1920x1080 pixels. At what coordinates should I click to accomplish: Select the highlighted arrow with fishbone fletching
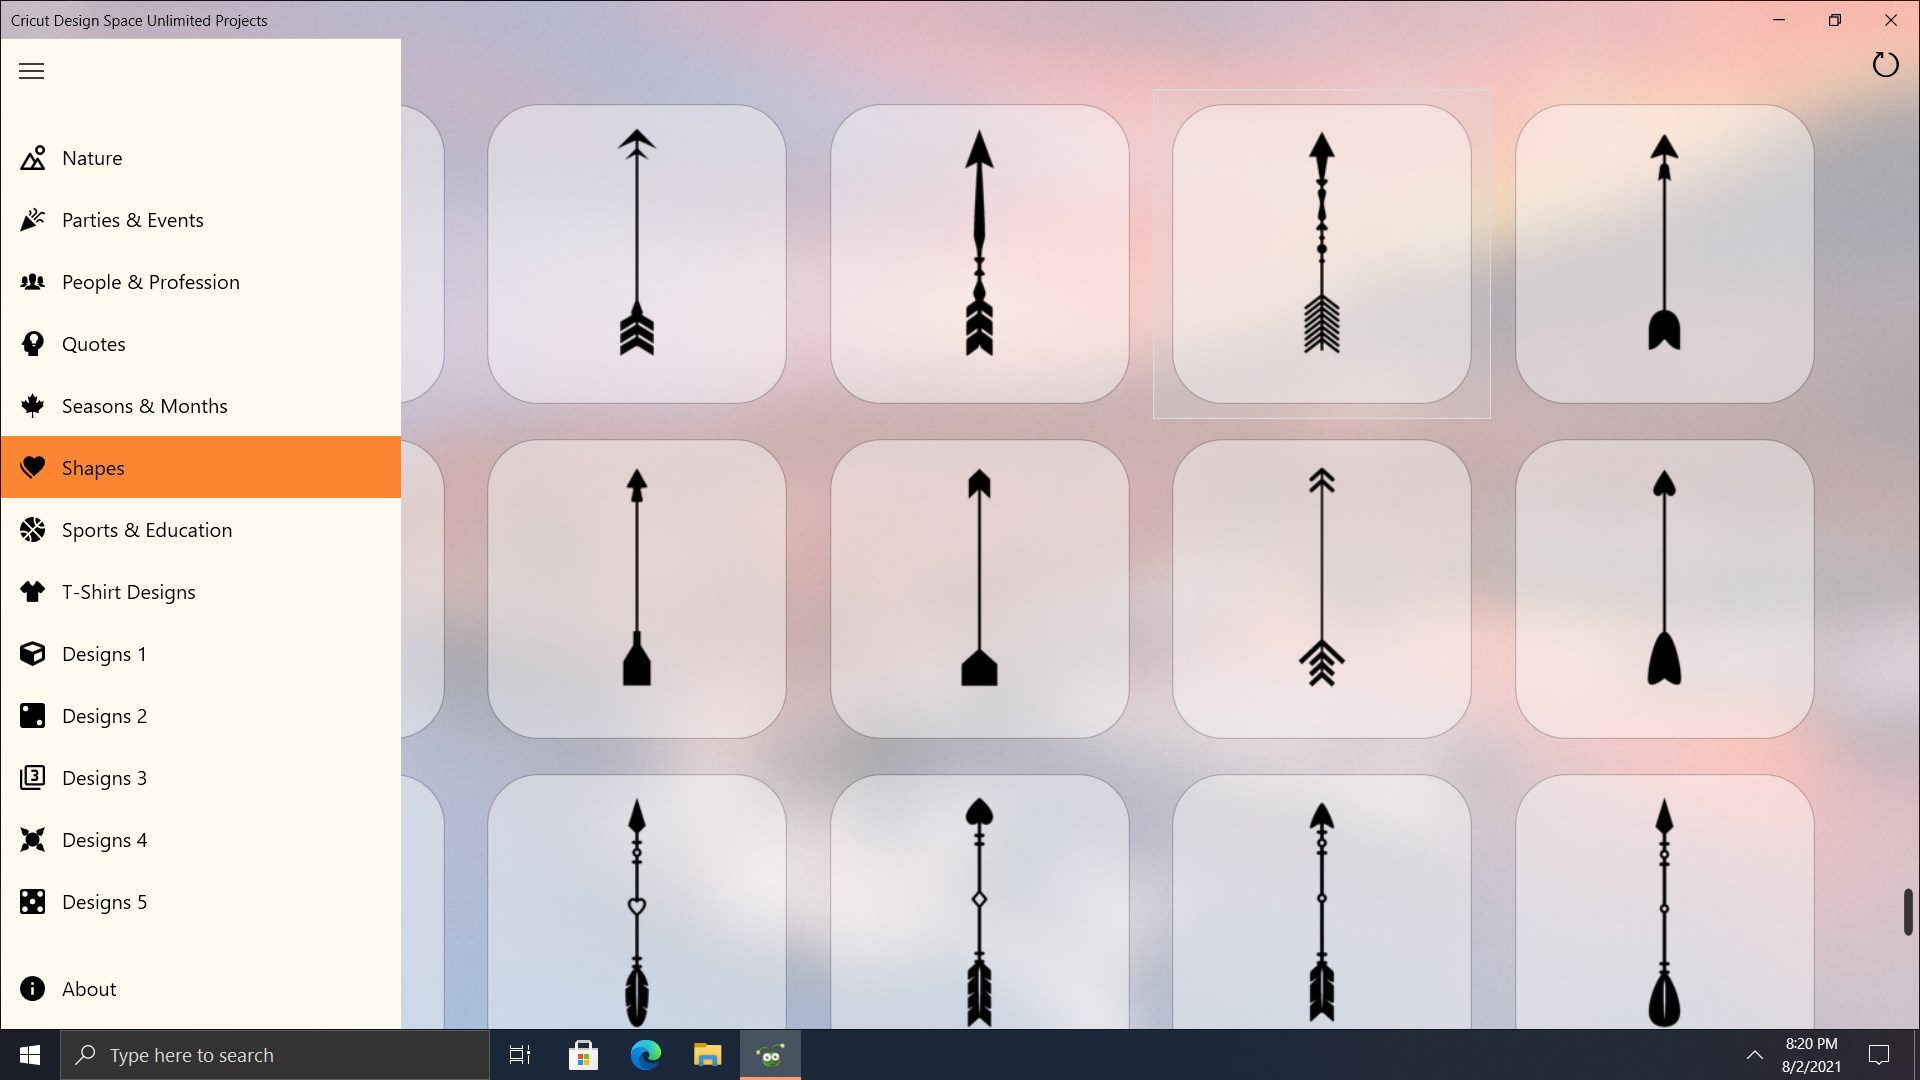pyautogui.click(x=1321, y=254)
